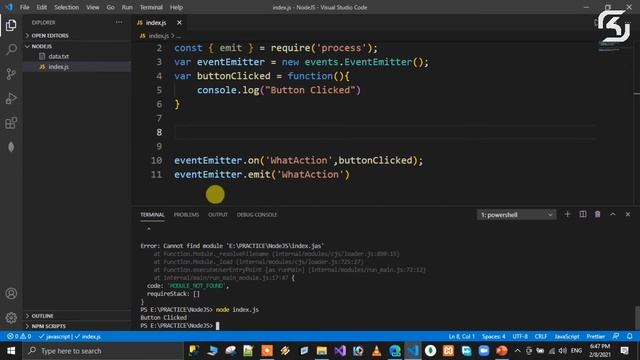Split the terminal panel
Viewport: 640px width, 360px height.
(583, 214)
